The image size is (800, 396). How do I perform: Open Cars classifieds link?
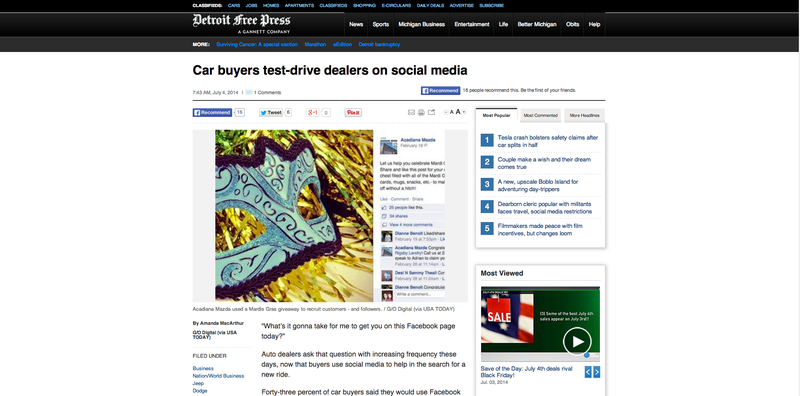coord(234,6)
